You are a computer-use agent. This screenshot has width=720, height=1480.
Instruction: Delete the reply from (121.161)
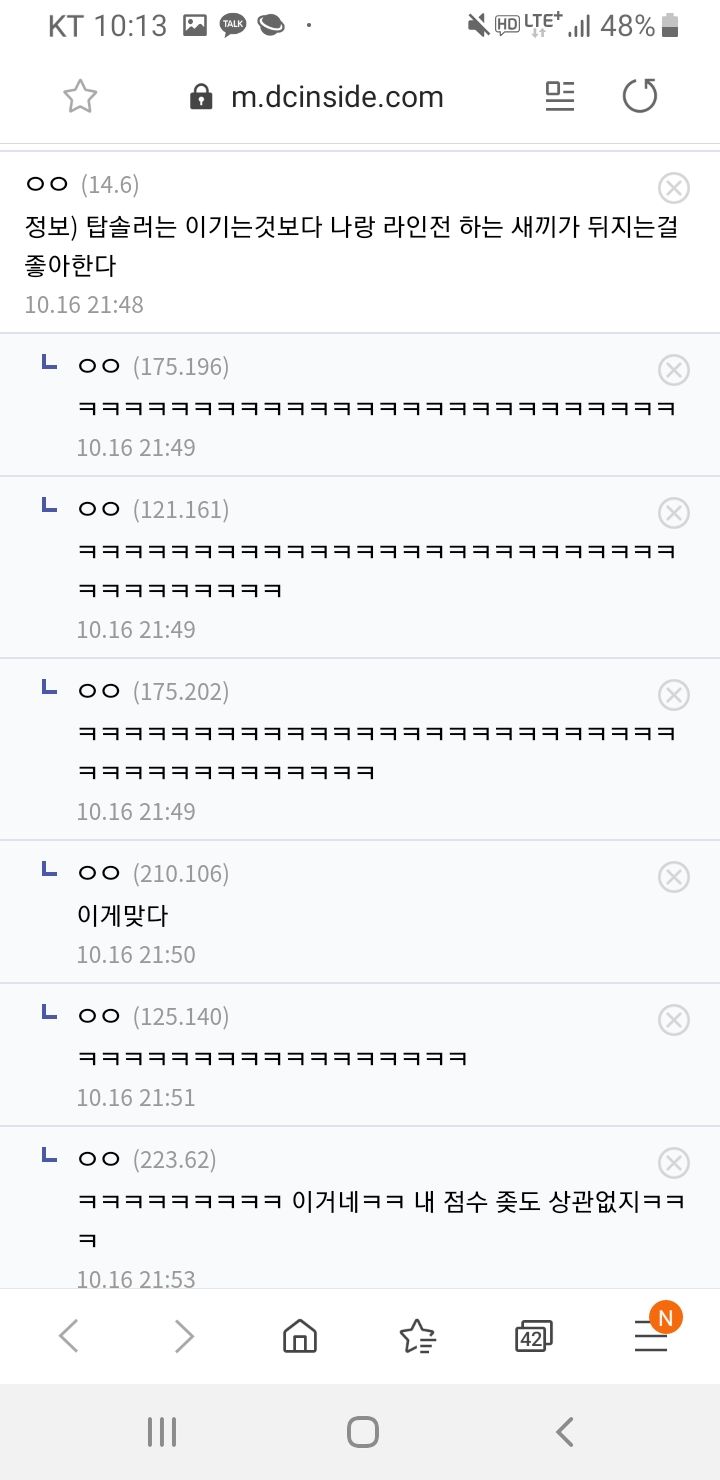[674, 513]
